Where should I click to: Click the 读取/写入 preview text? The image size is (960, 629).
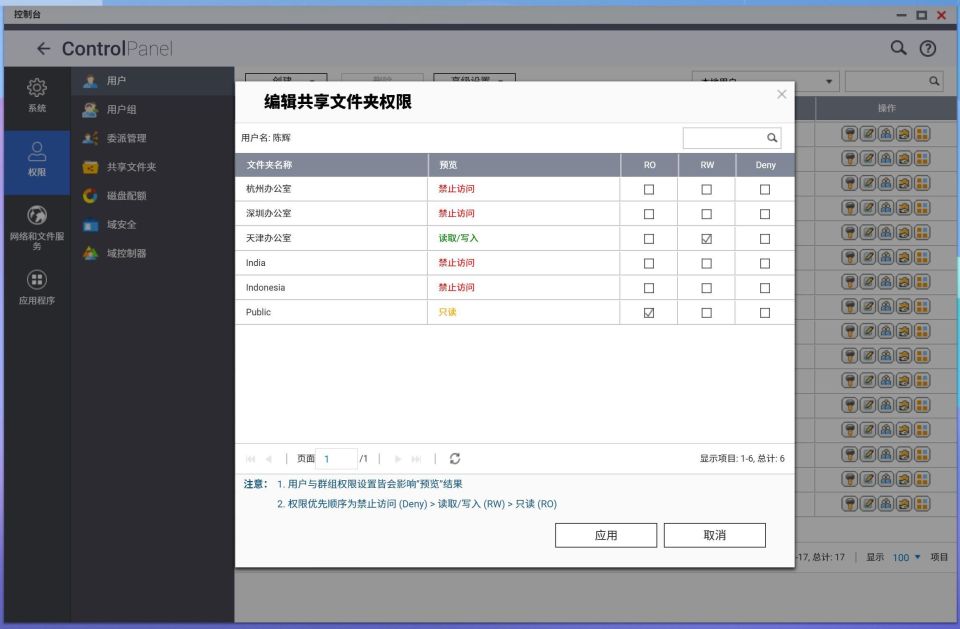458,238
